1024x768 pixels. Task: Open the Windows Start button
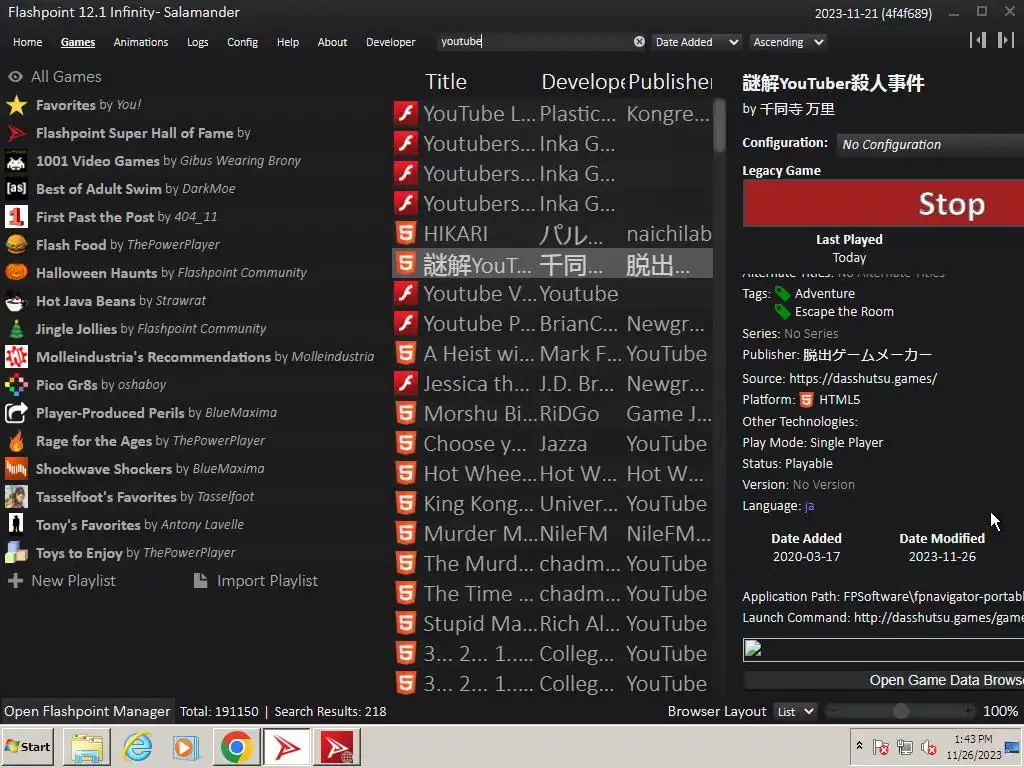(x=27, y=746)
